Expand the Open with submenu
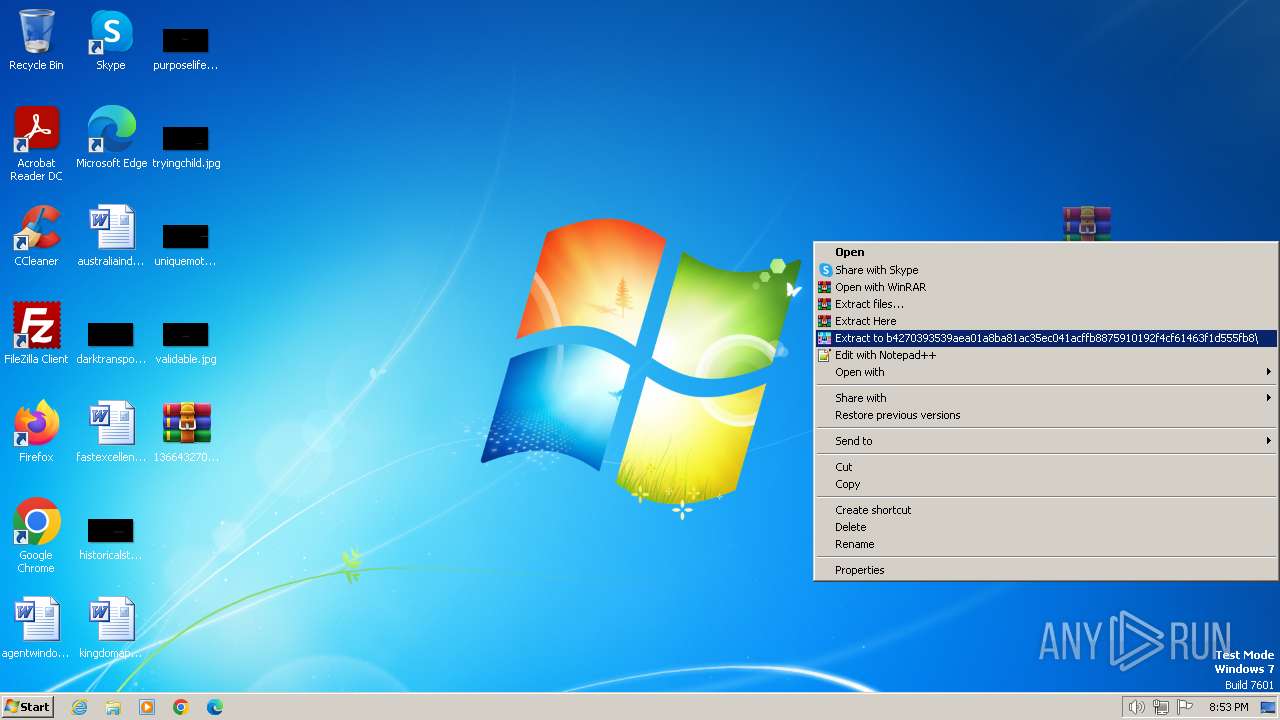 1046,372
